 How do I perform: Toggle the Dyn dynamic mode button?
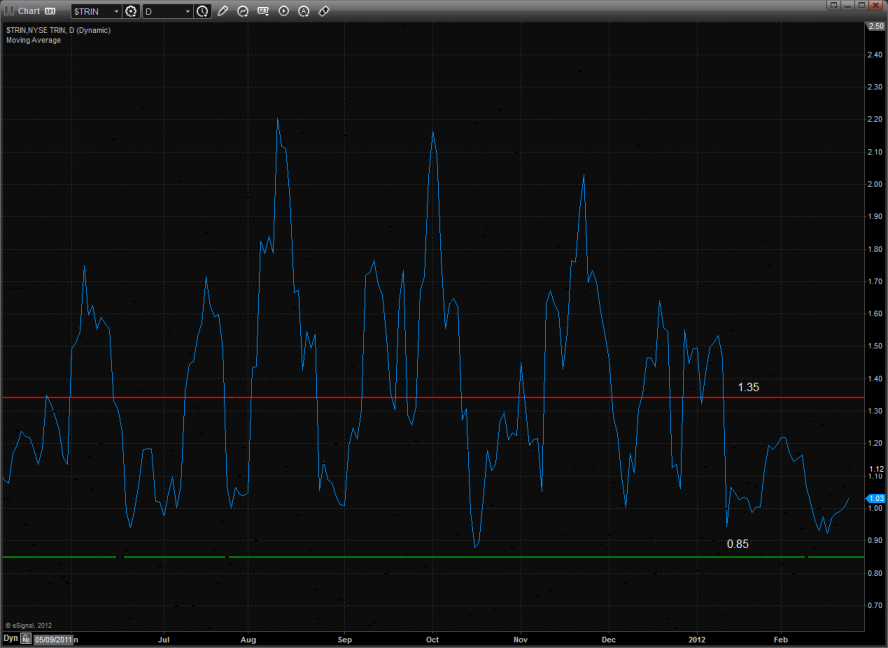point(11,637)
